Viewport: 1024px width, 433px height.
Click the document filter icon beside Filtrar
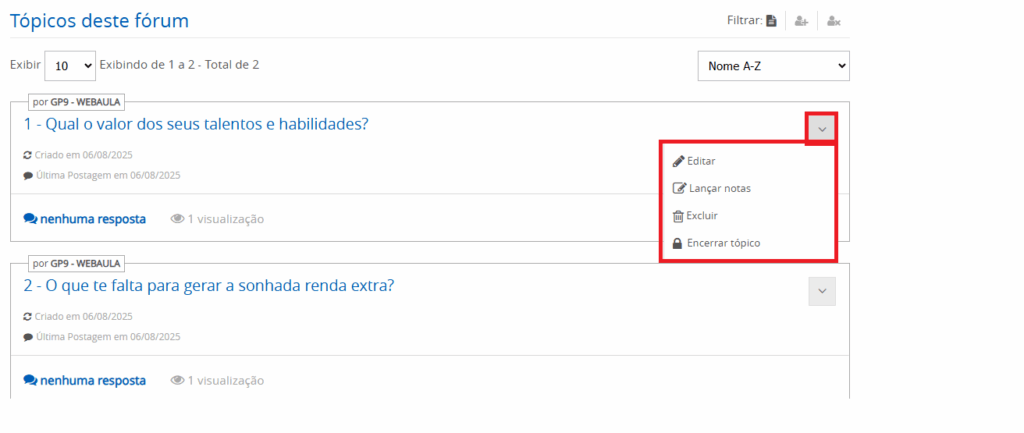771,21
